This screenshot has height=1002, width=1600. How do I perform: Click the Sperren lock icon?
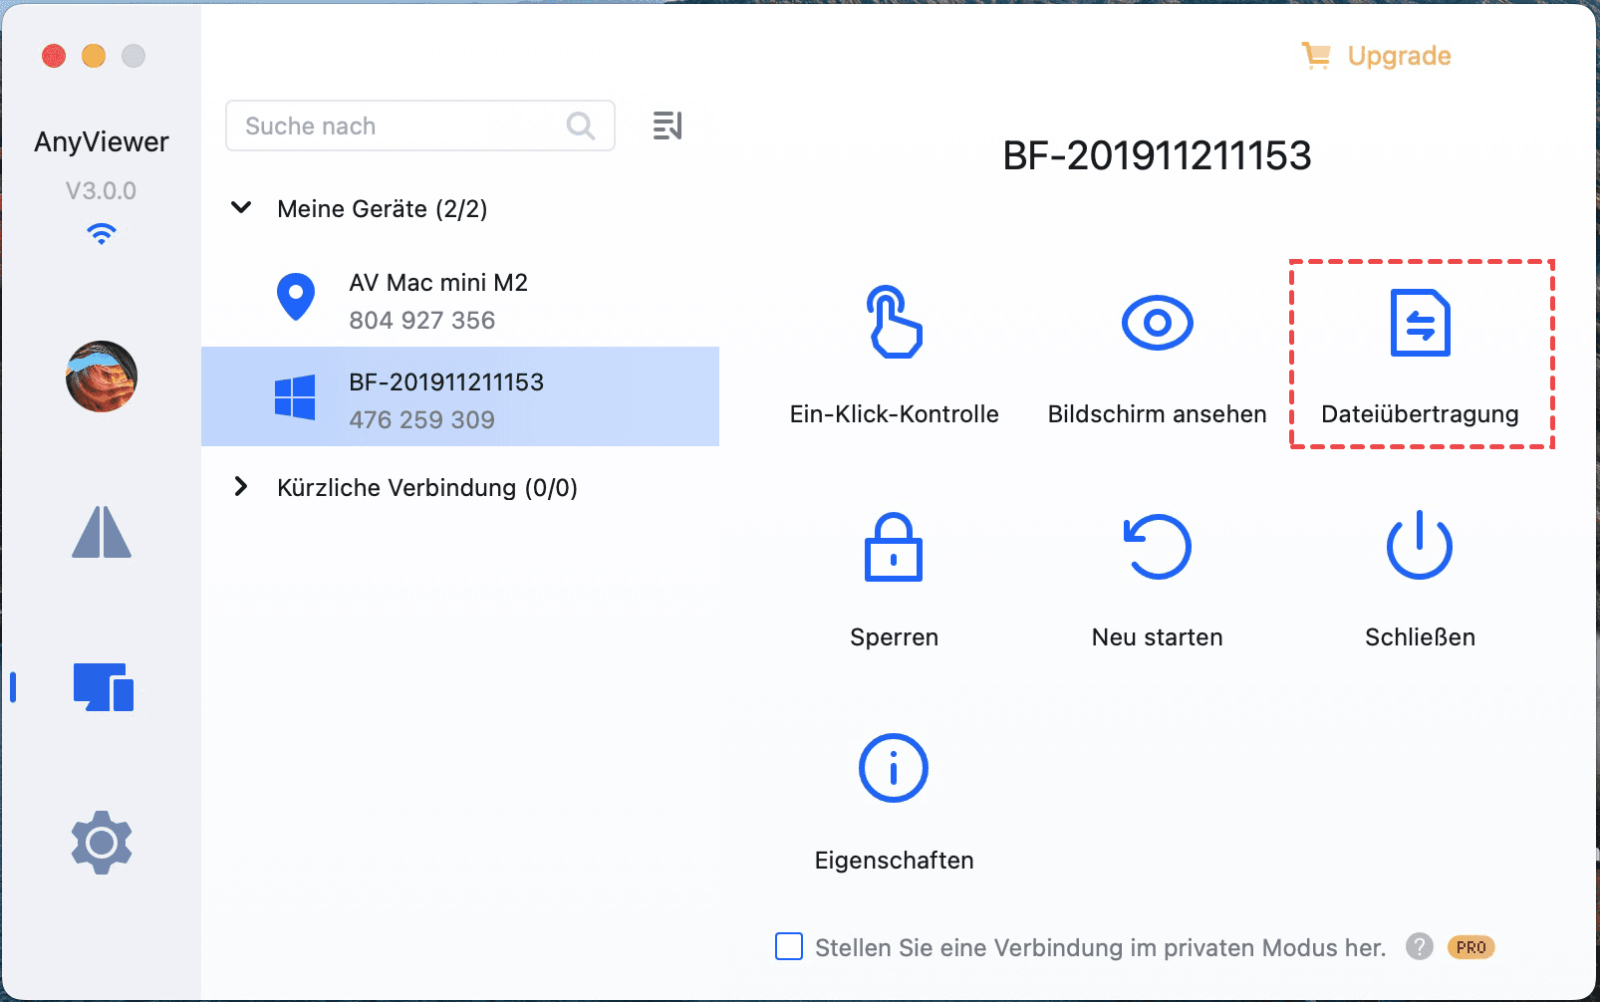click(x=893, y=547)
